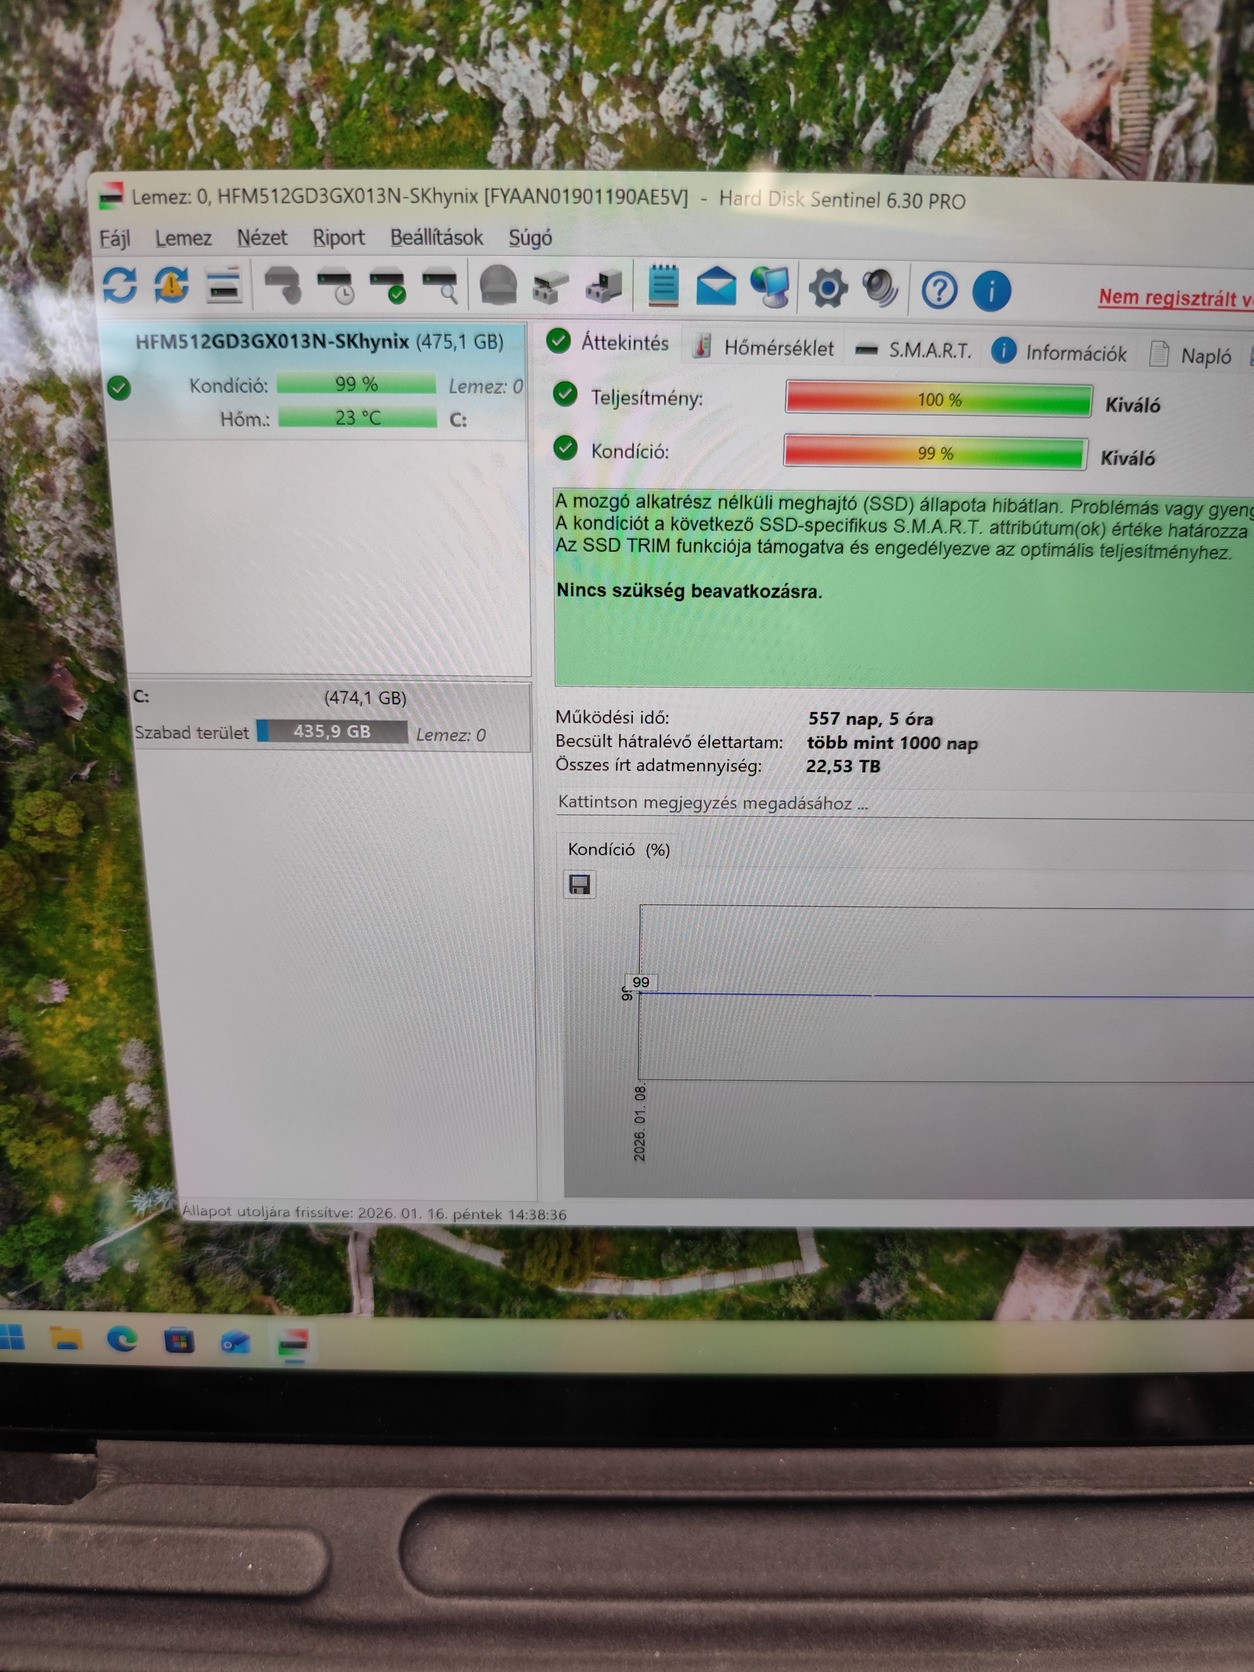Click the gray dome-shaped toolbar icon
Viewport: 1254px width, 1672px height.
(498, 287)
